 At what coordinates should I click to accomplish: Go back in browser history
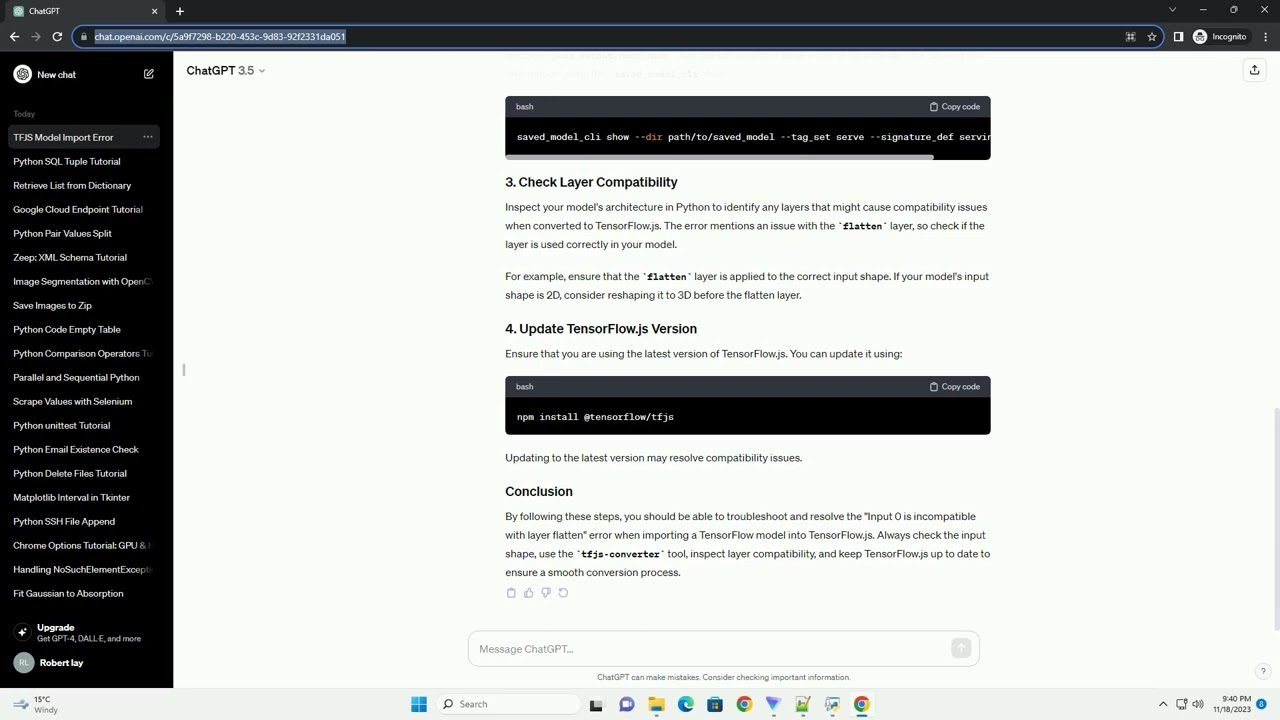coord(14,37)
